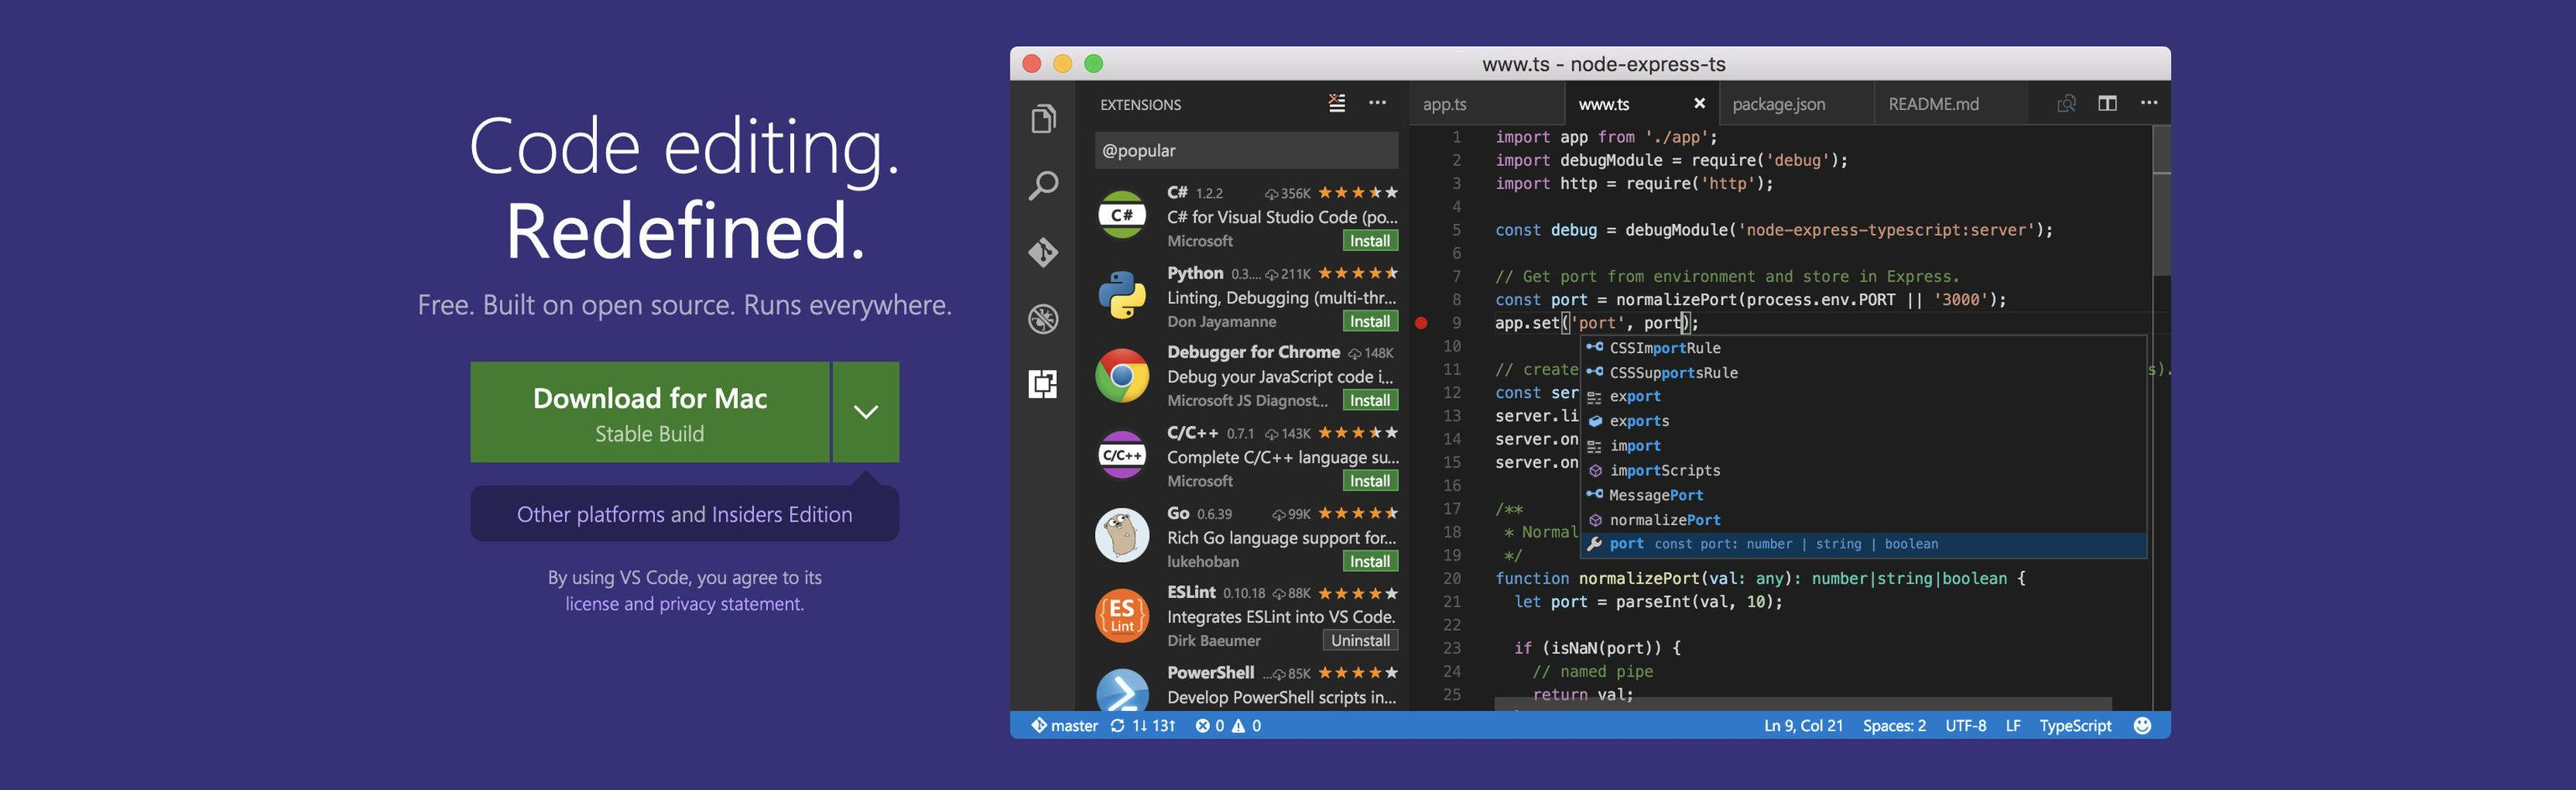Install the C# extension
The image size is (2576, 790).
pos(1369,241)
